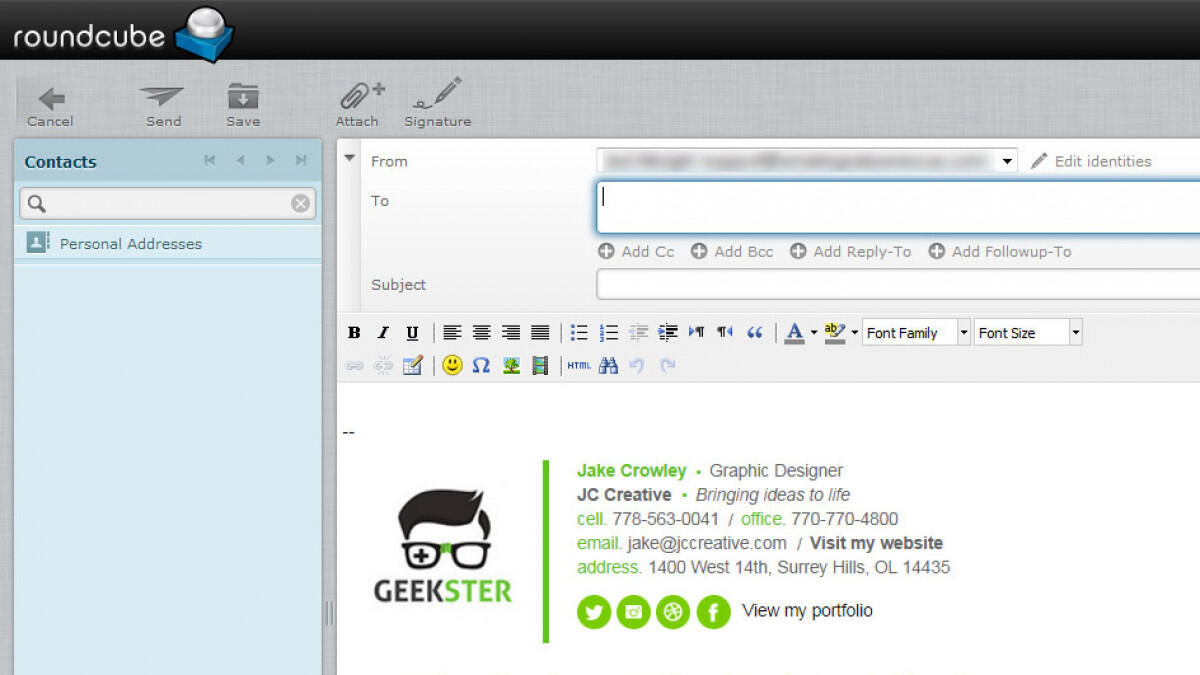
Task: Open the Font Size dropdown
Action: [1028, 333]
